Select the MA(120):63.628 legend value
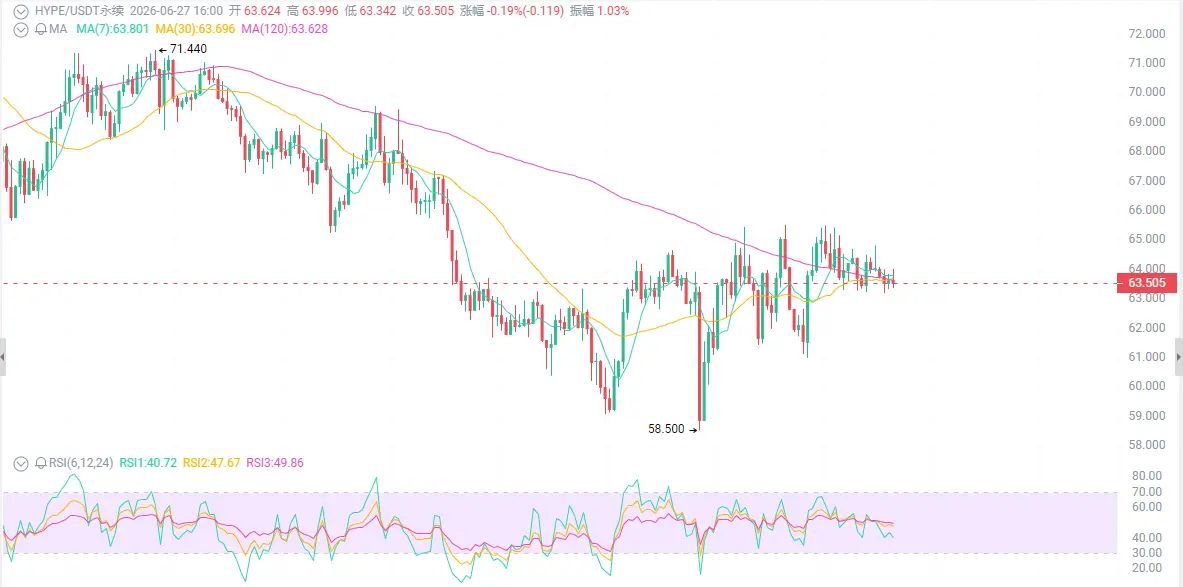Screen dimensions: 1183x587 click(284, 29)
